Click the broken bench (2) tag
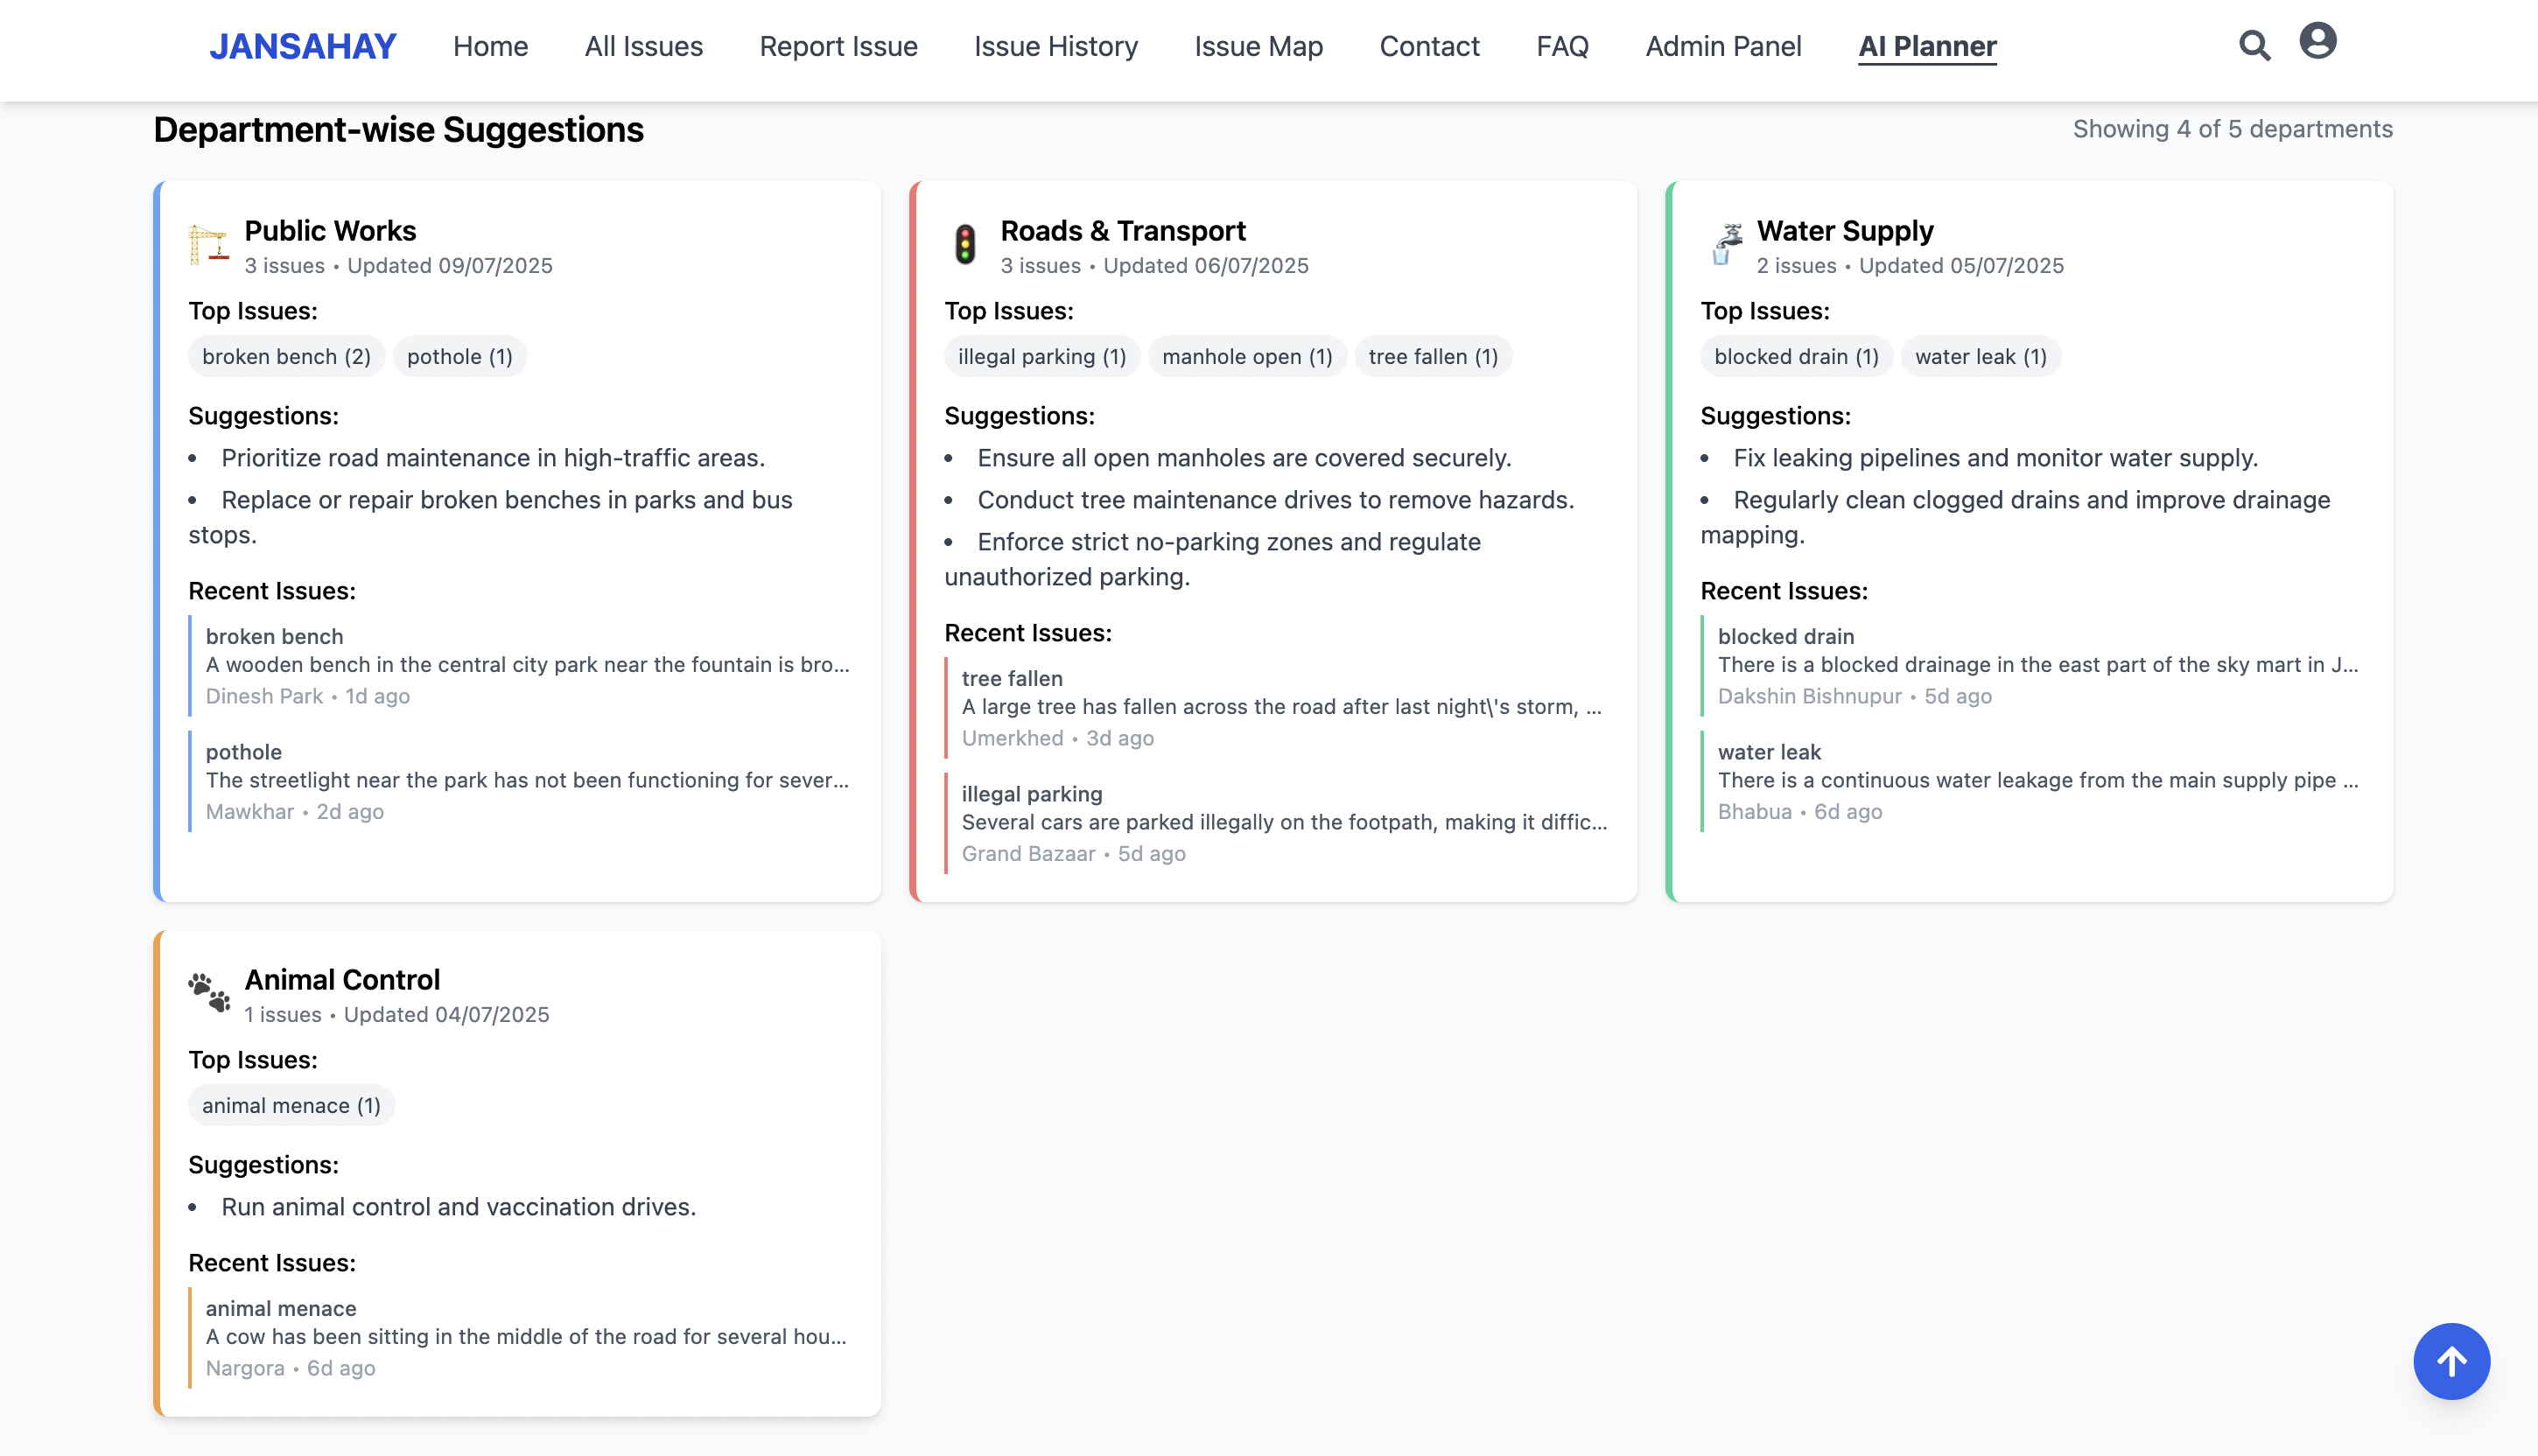 [286, 357]
